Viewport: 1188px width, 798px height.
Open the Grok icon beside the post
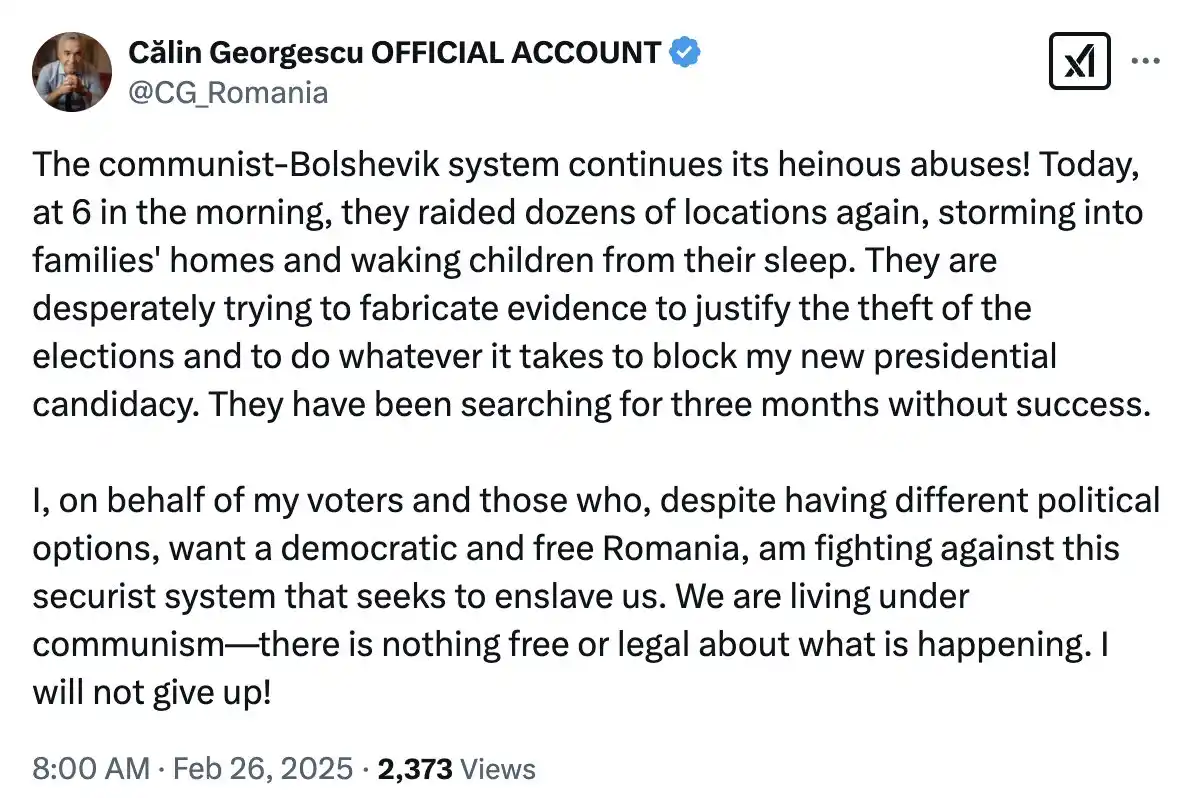pyautogui.click(x=1081, y=63)
